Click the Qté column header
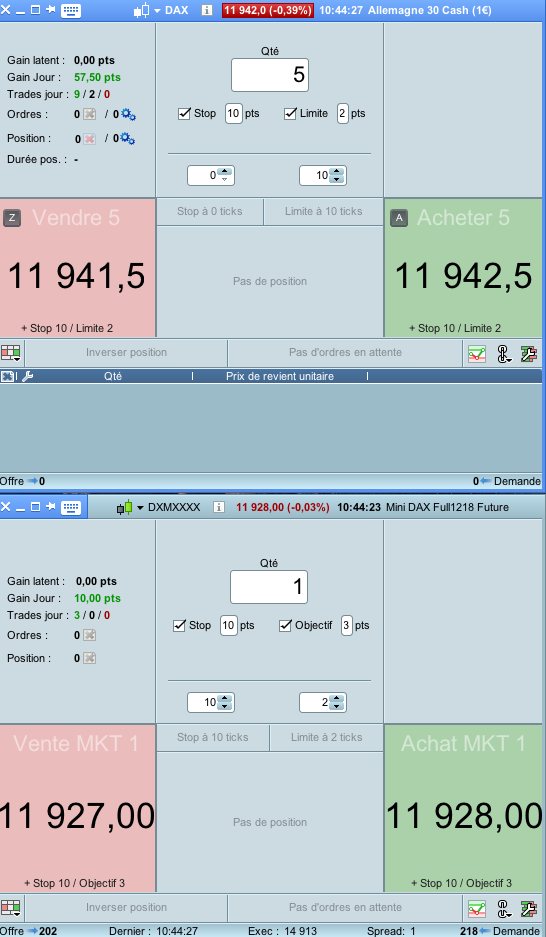 point(113,376)
